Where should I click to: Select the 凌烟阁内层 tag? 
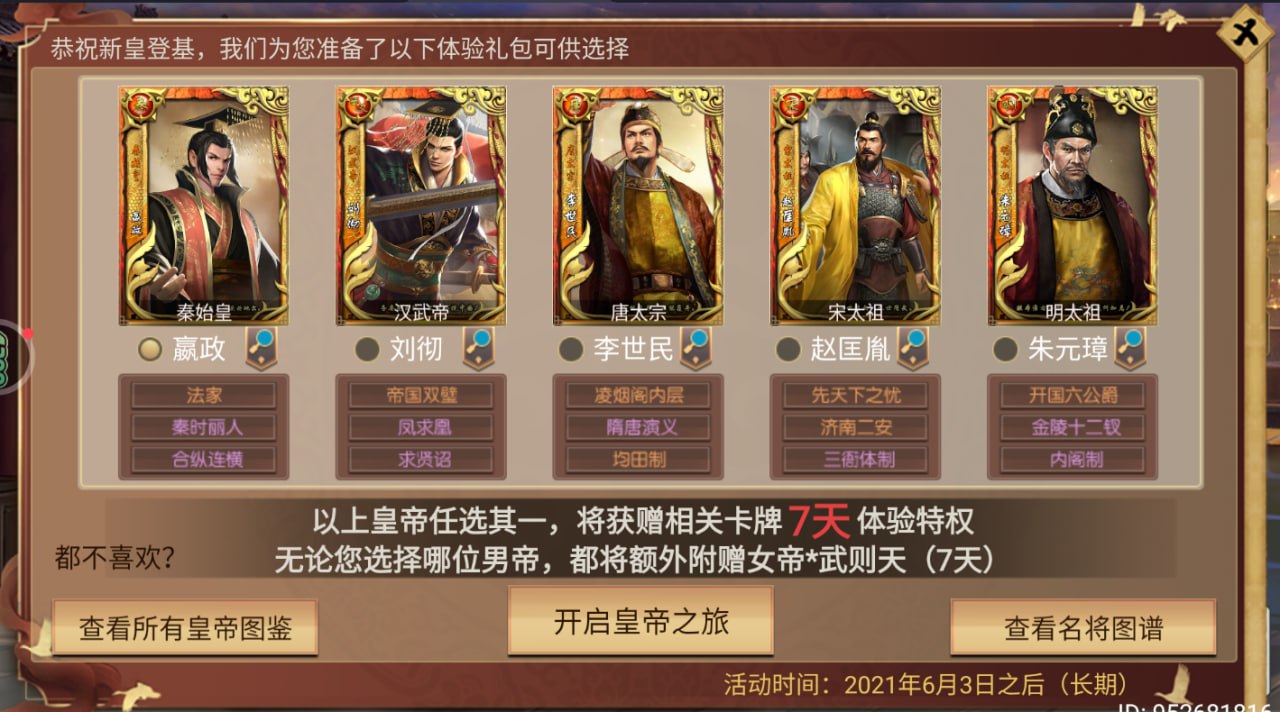pyautogui.click(x=638, y=395)
